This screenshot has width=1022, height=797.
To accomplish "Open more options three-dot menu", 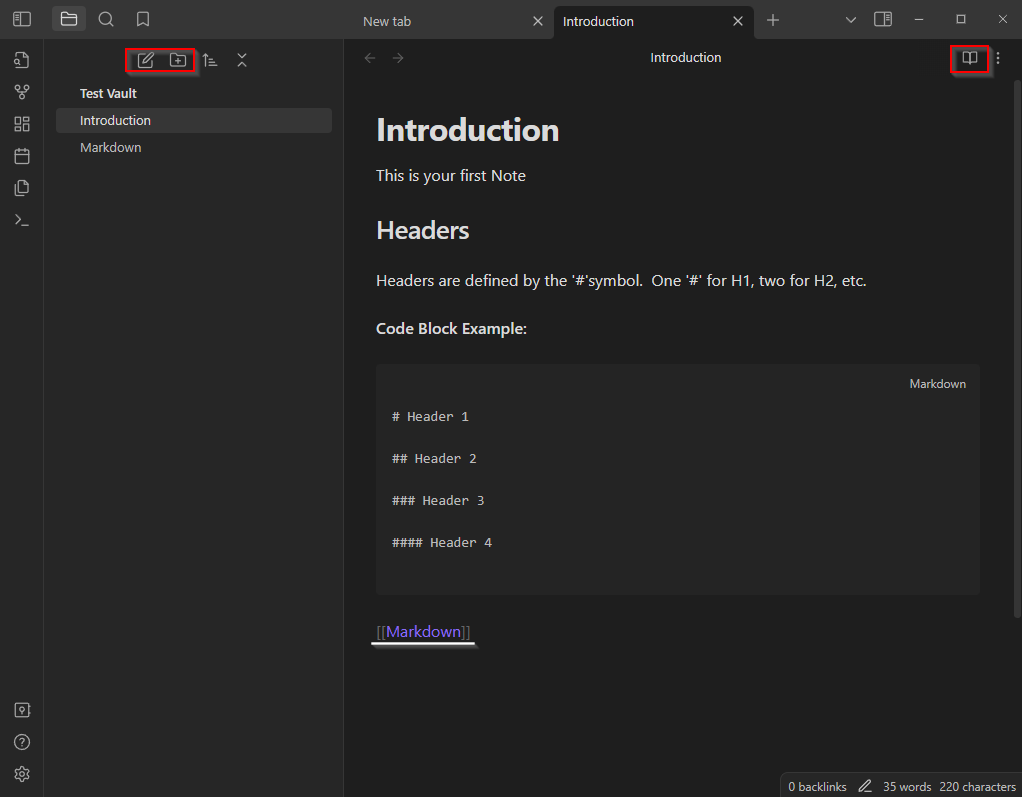I will 998,58.
